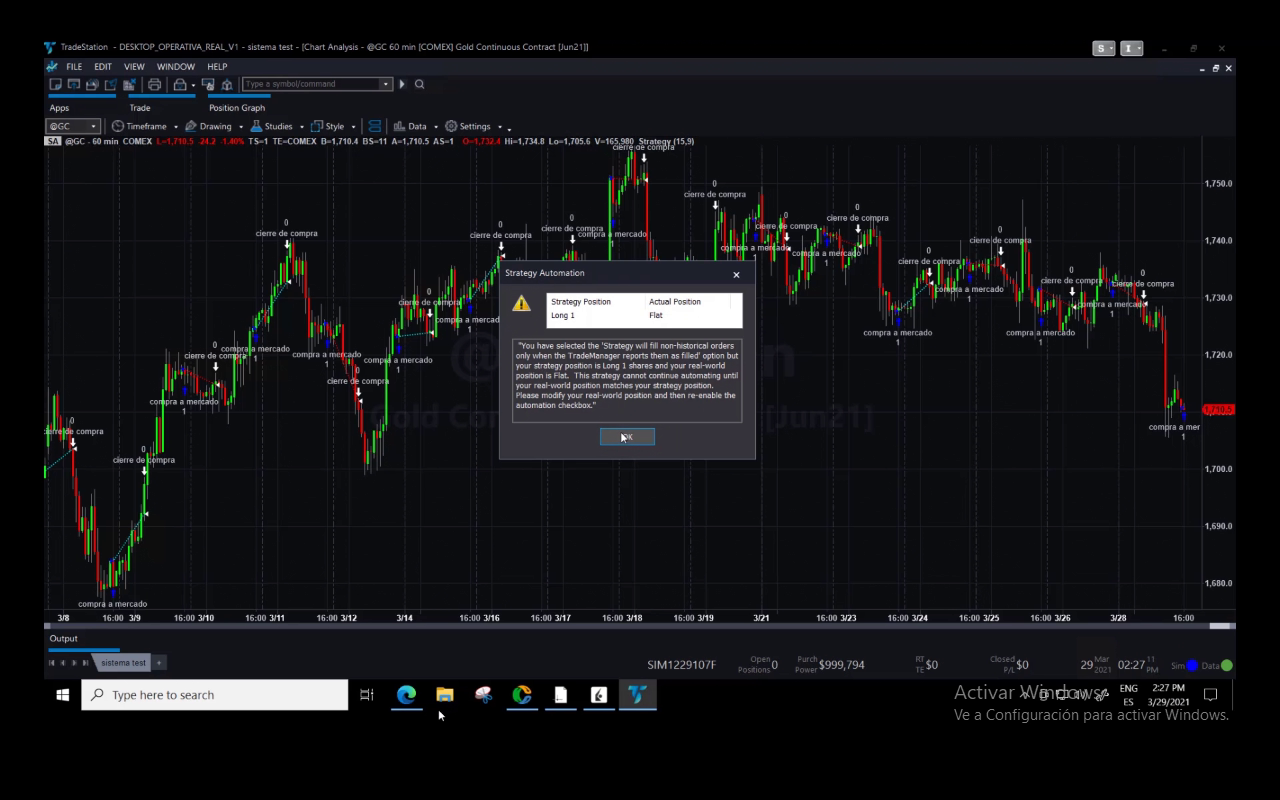Expand the symbol/command dropdown arrow
The image size is (1280, 800).
pyautogui.click(x=385, y=84)
